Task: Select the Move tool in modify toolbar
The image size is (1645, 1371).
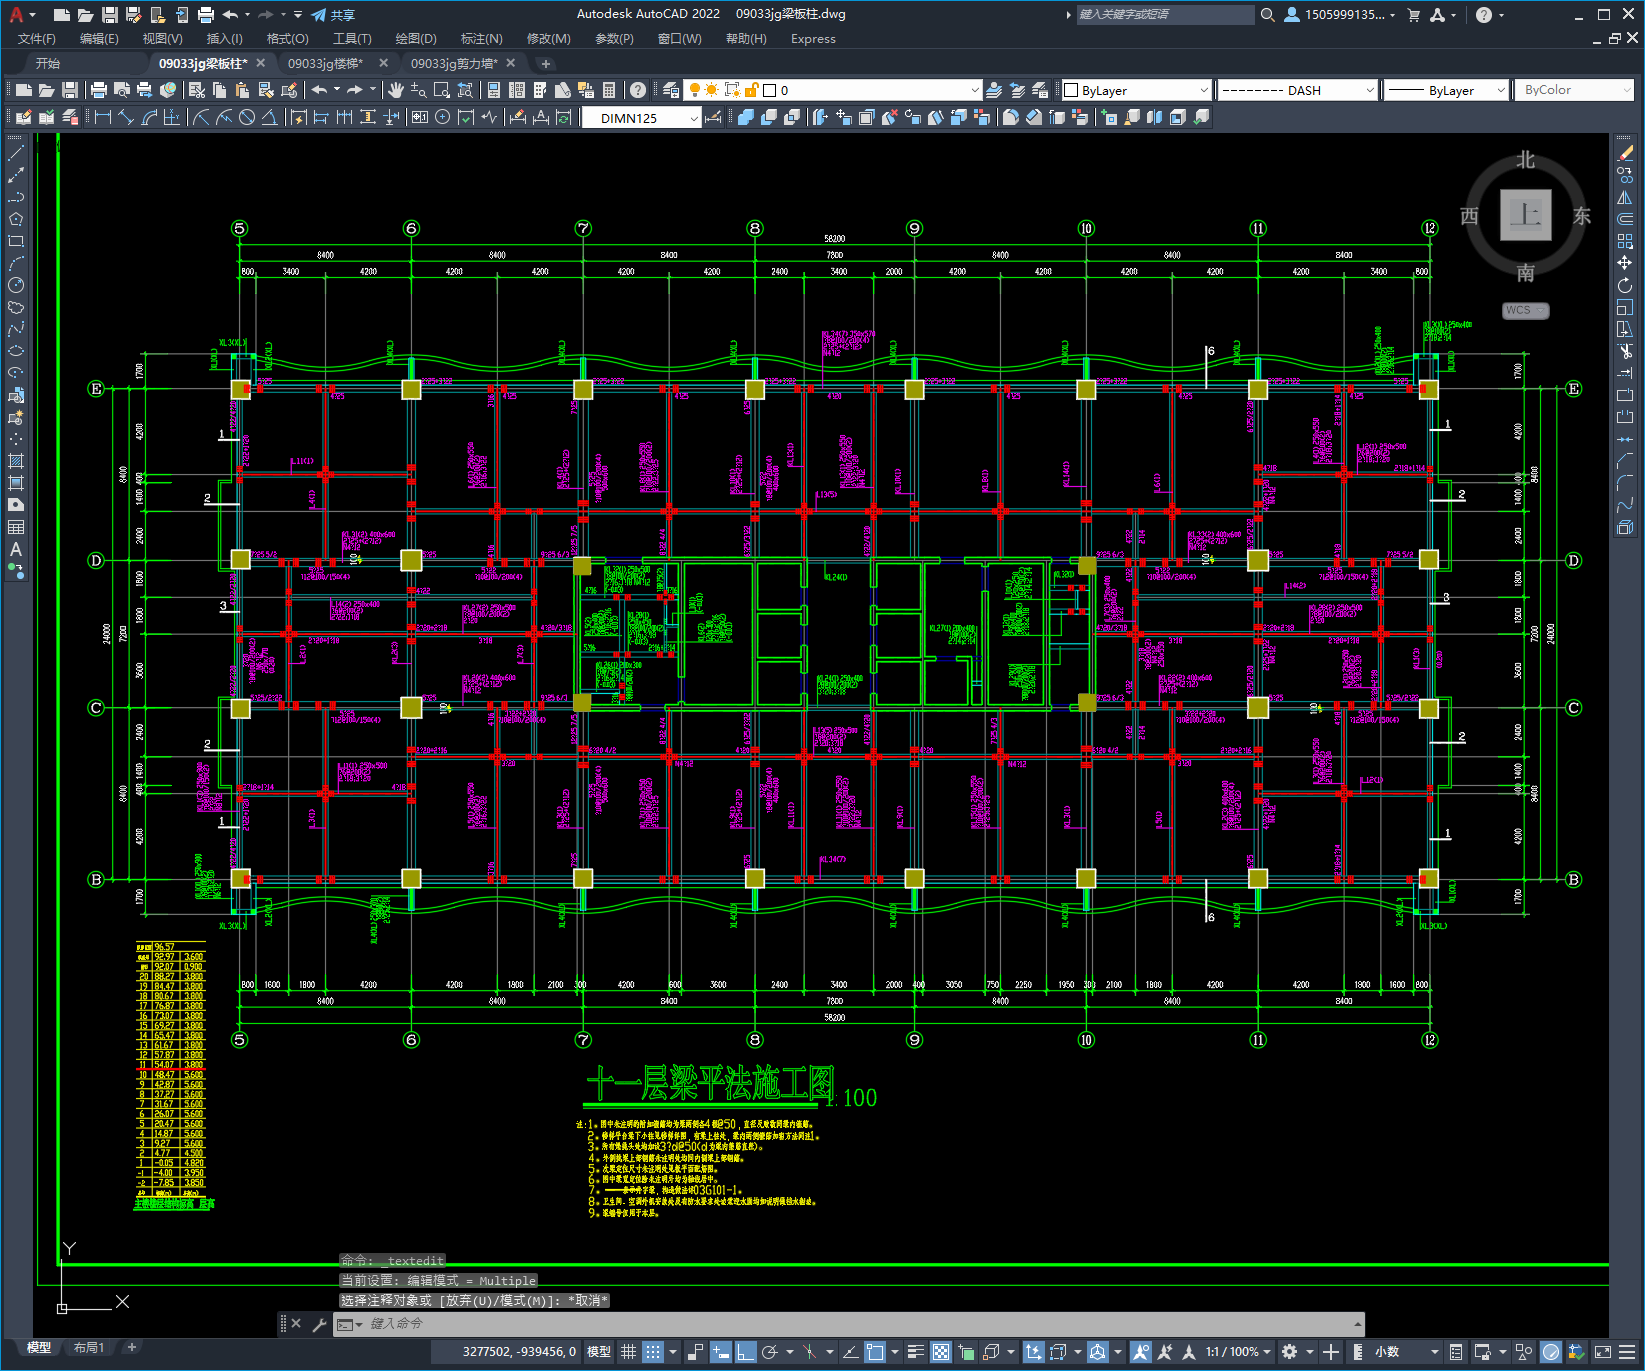Action: point(1625,263)
